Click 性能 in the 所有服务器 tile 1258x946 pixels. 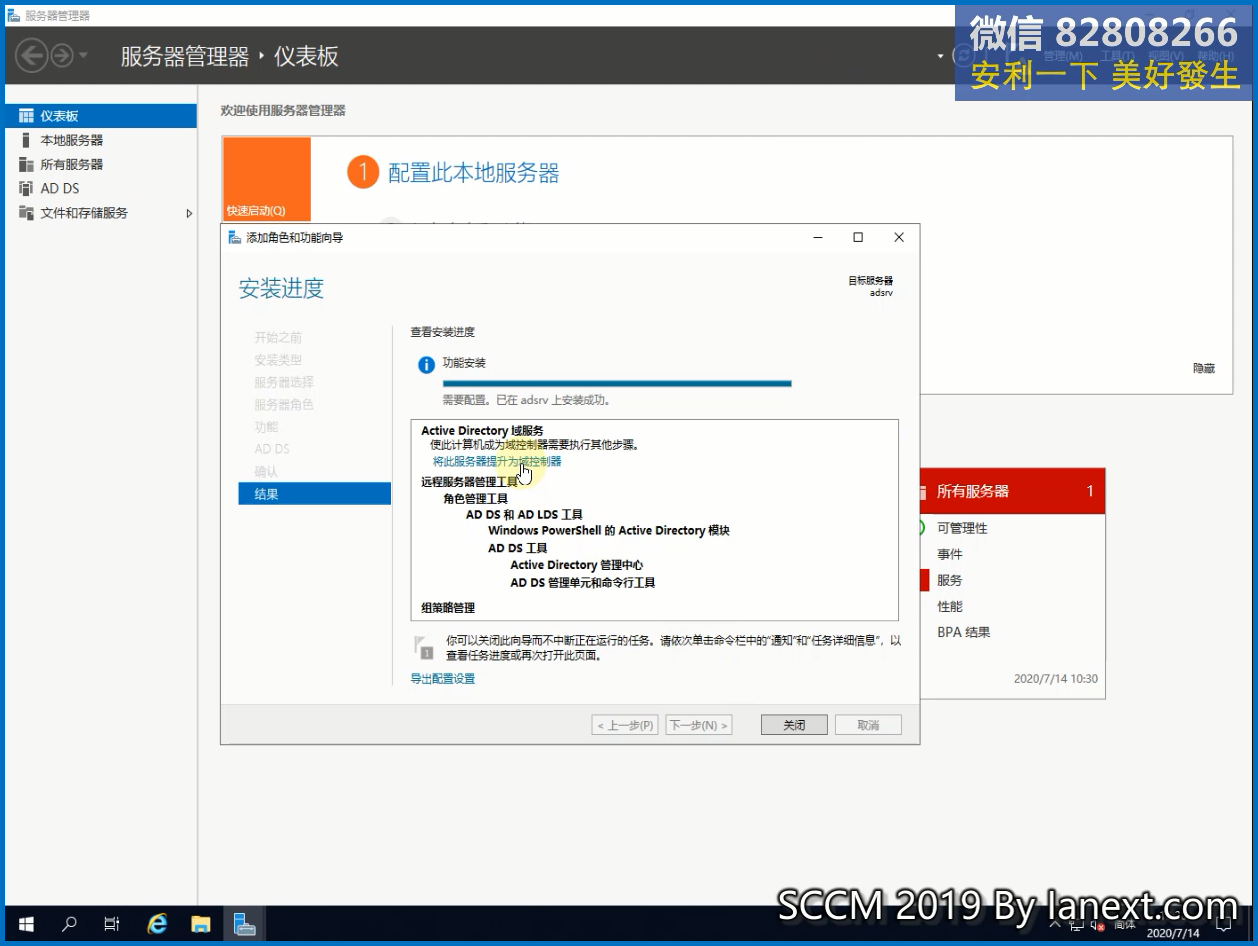click(x=950, y=606)
